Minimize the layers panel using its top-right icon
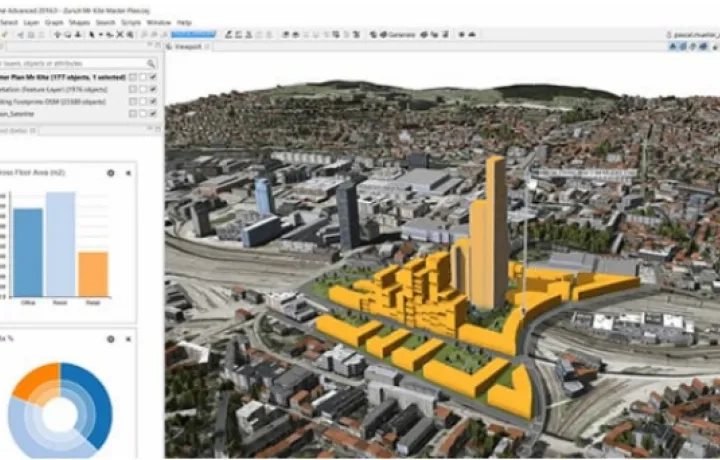This screenshot has height=460, width=720. coord(150,45)
